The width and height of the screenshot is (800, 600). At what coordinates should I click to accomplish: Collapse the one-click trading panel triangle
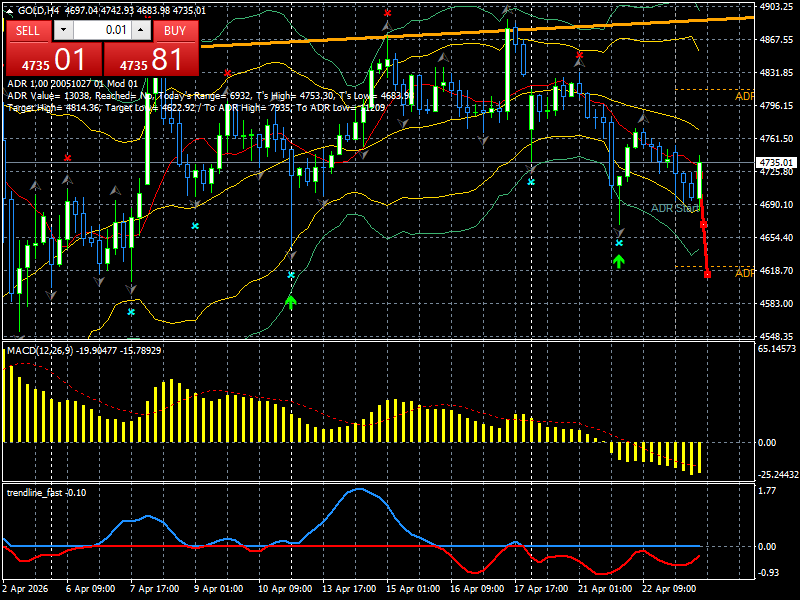[9, 11]
